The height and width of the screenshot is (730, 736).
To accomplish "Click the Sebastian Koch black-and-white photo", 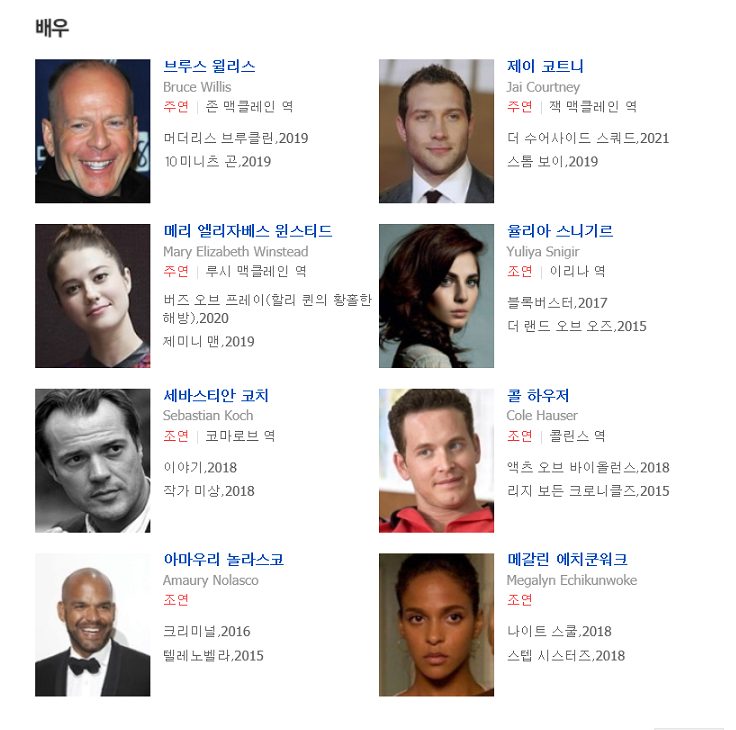I will [x=92, y=461].
